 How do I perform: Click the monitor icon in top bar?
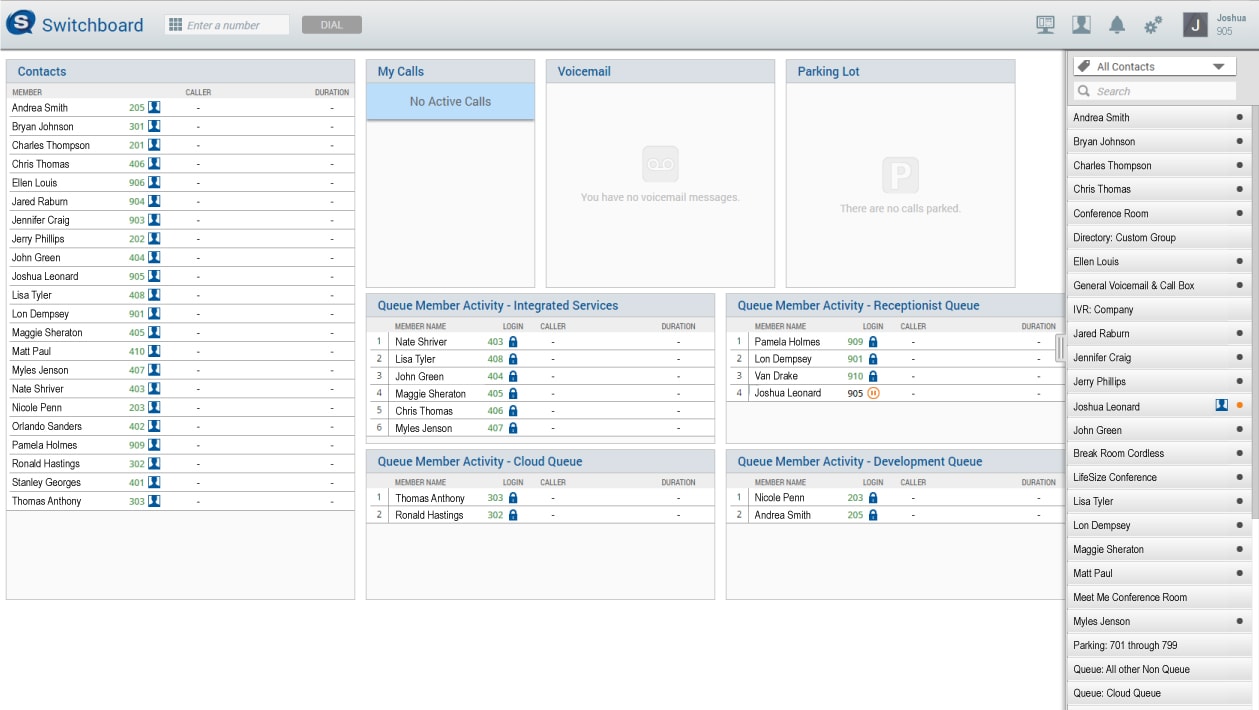coord(1045,25)
